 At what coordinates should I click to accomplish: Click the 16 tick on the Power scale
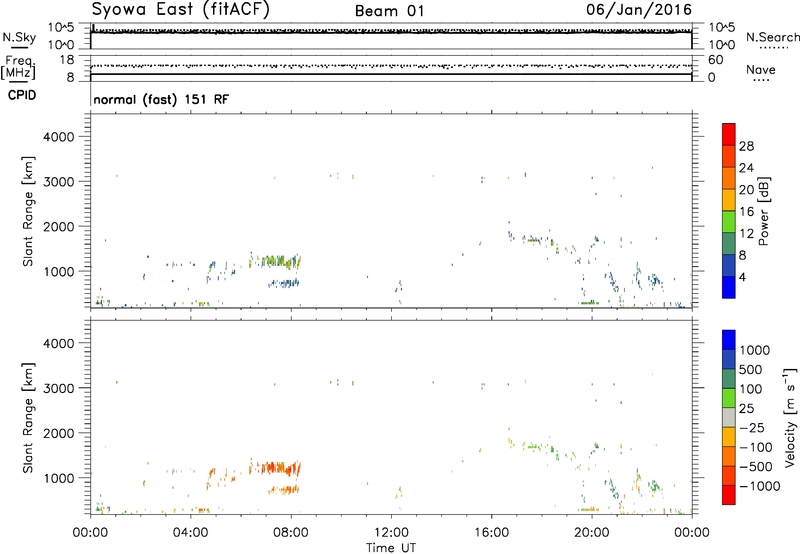[746, 212]
